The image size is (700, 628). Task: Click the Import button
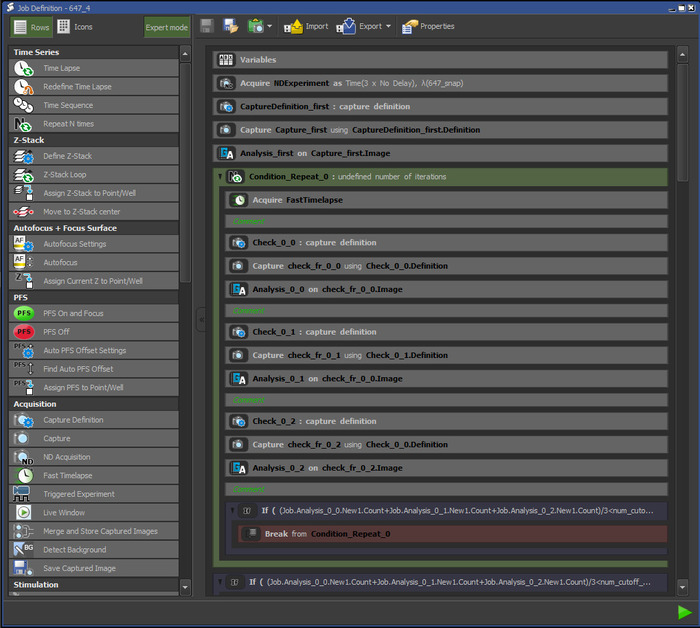(x=306, y=27)
